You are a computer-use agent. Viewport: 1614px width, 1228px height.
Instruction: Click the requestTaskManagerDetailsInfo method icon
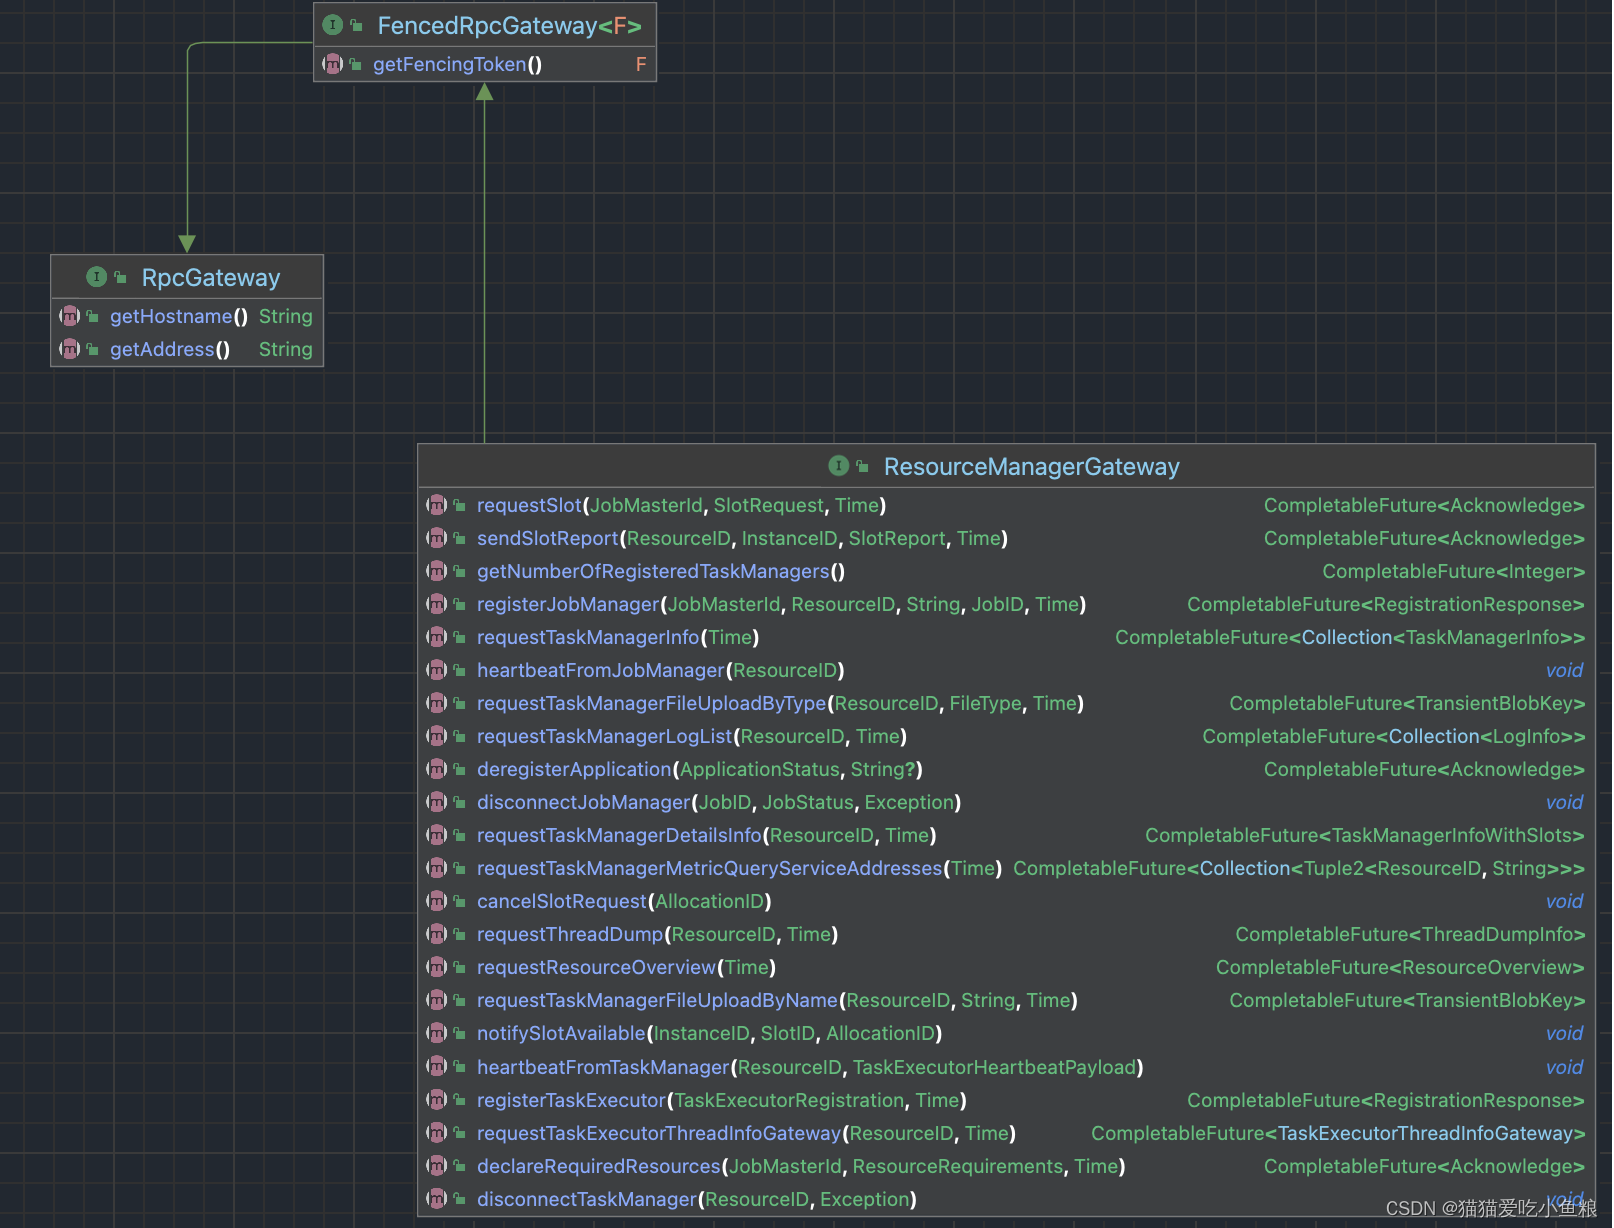coord(437,835)
